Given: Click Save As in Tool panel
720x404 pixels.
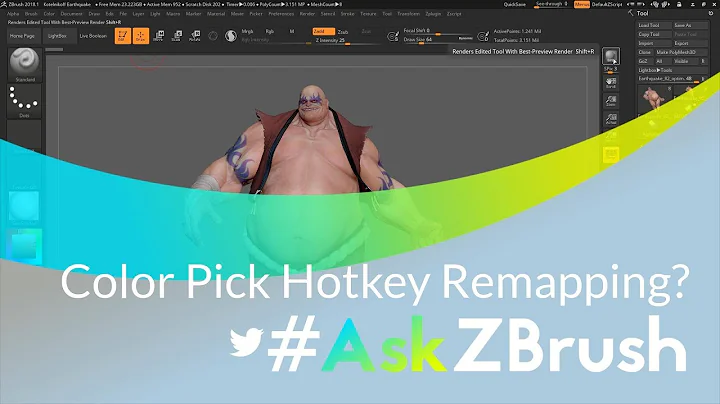Looking at the screenshot, I should [x=690, y=25].
